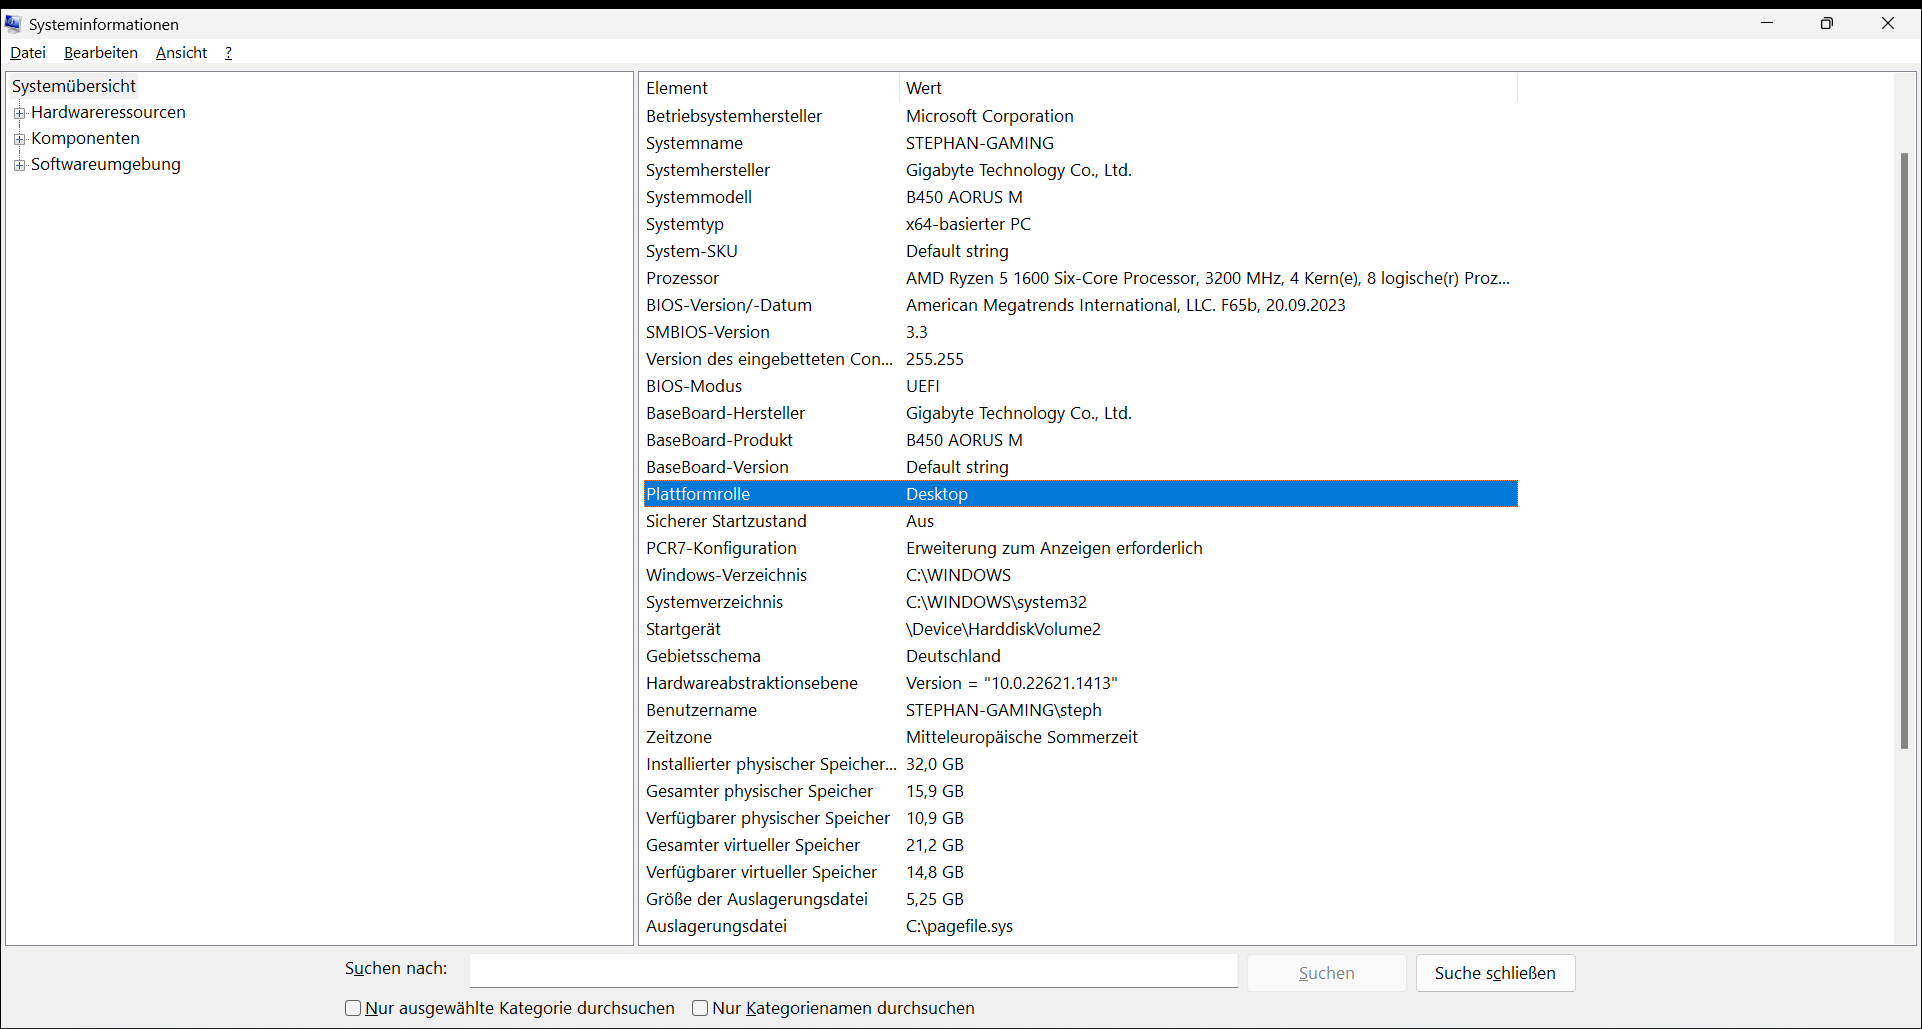
Task: Focus the Suchen nach input field
Action: coord(854,971)
